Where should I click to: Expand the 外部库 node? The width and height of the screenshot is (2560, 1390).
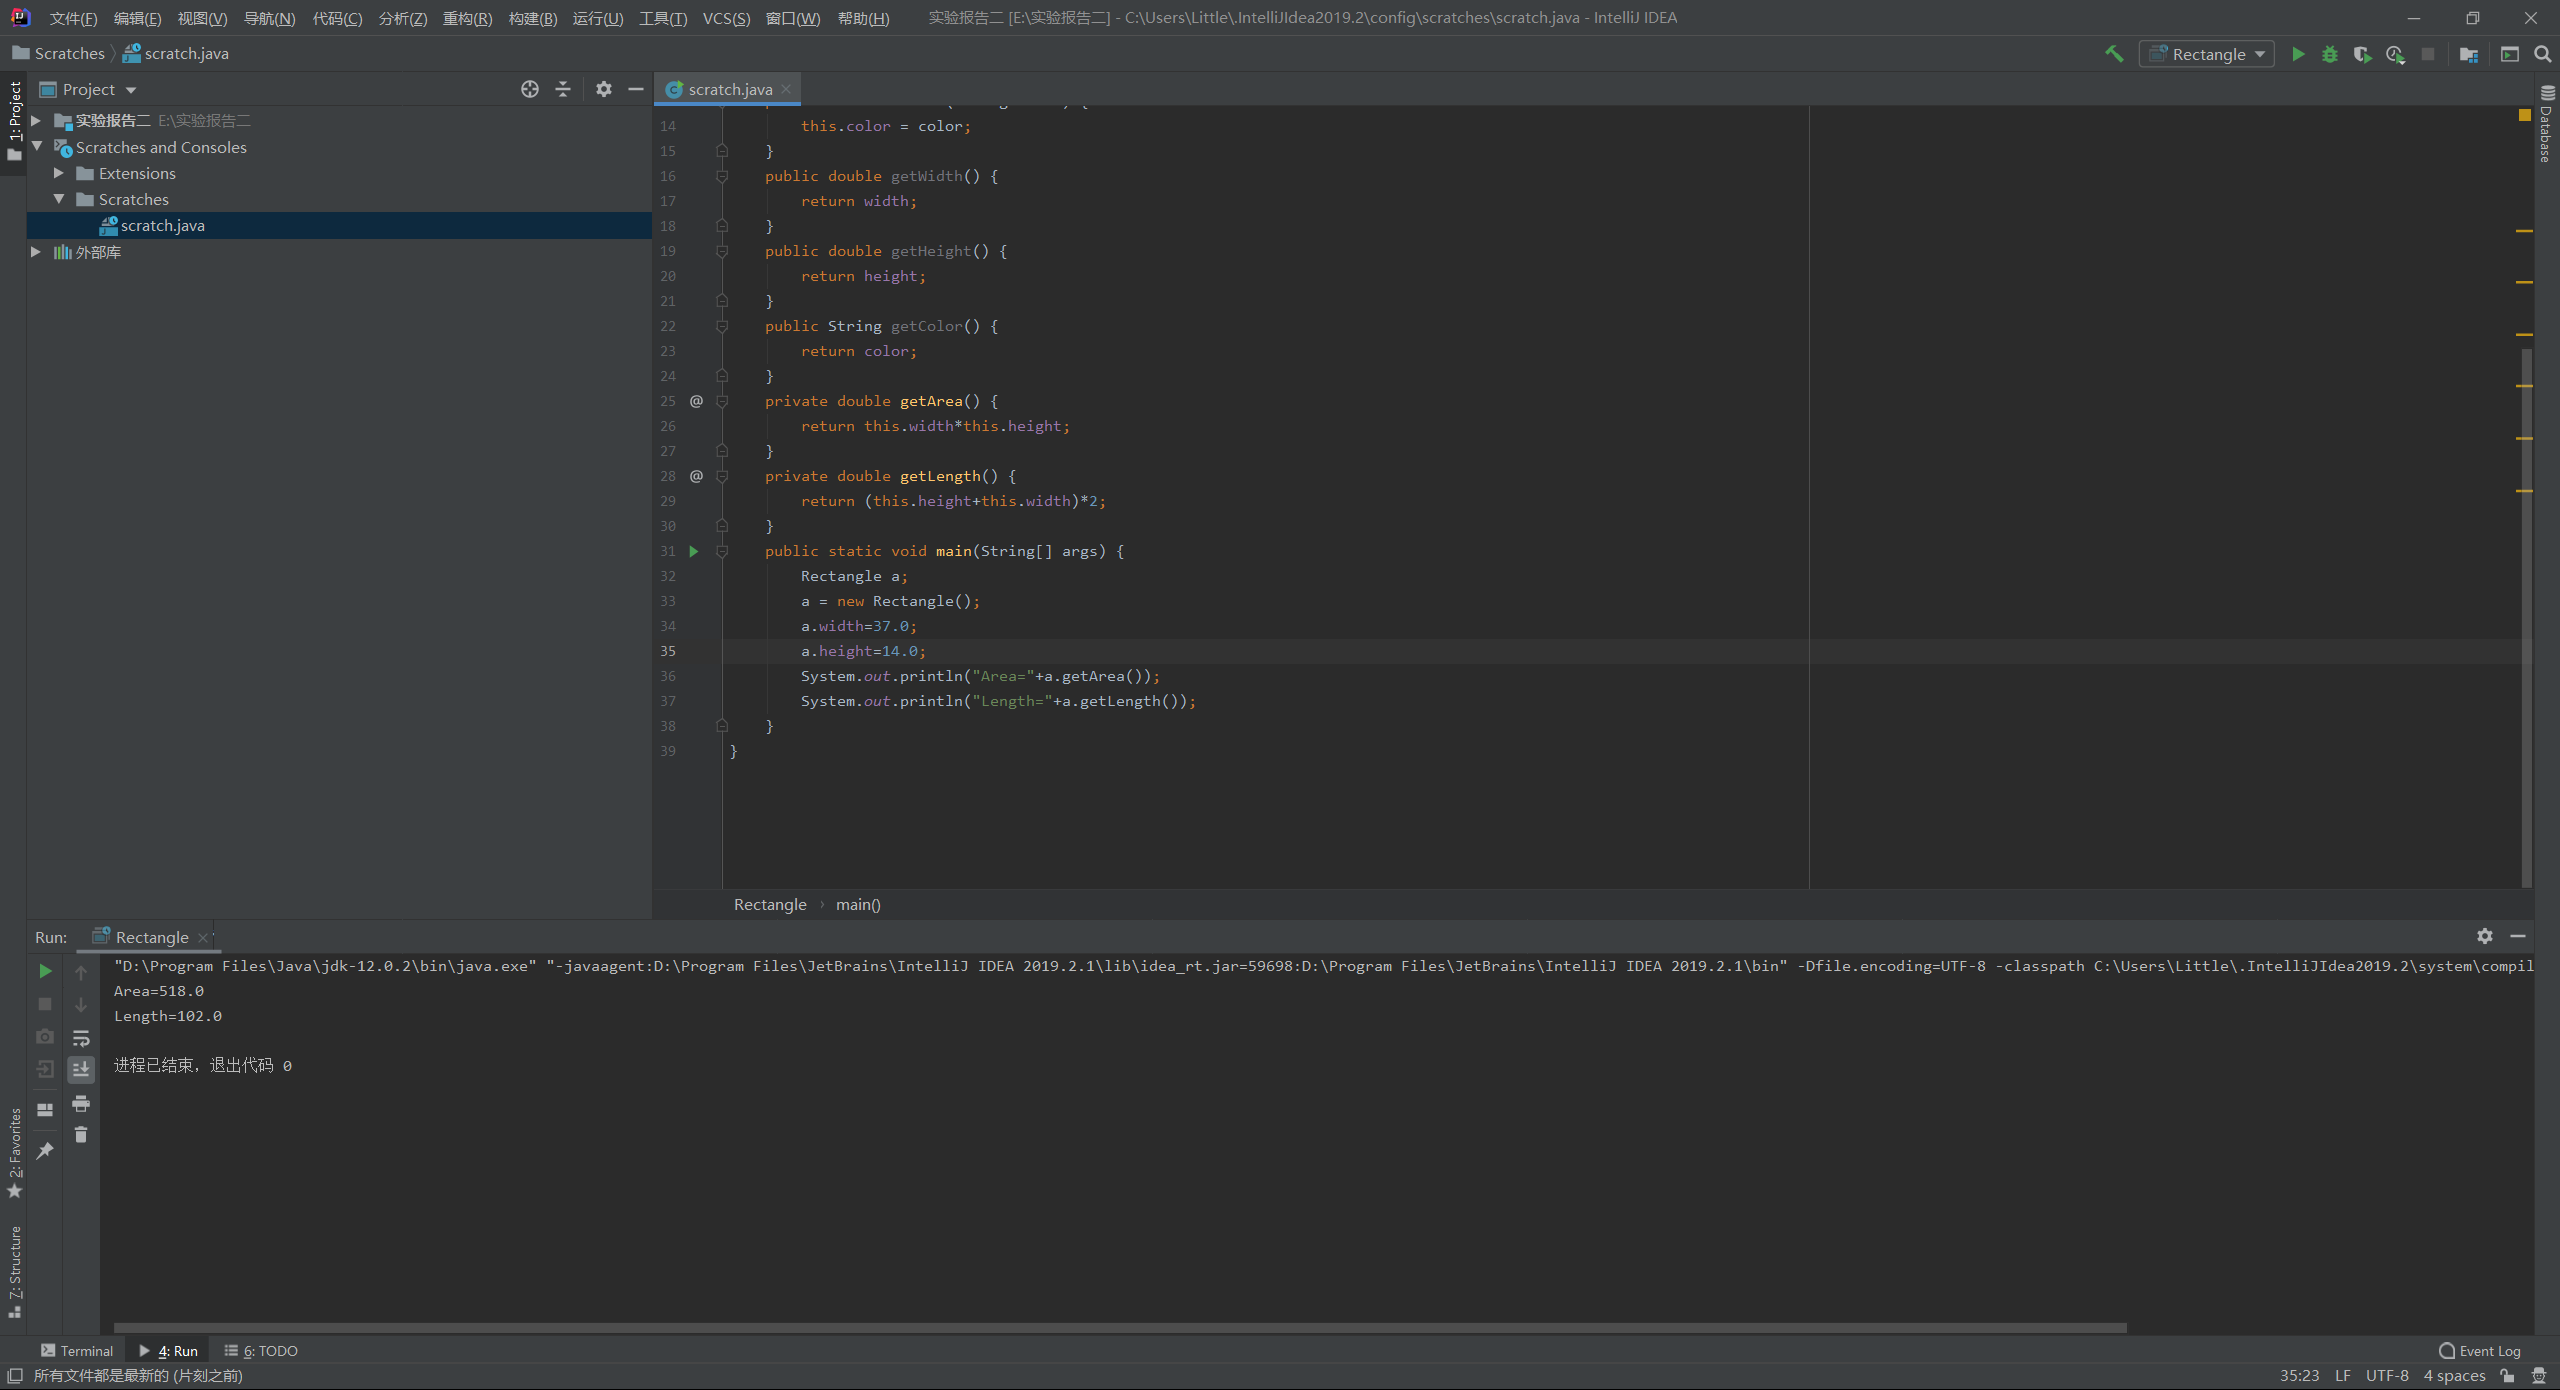coord(36,251)
